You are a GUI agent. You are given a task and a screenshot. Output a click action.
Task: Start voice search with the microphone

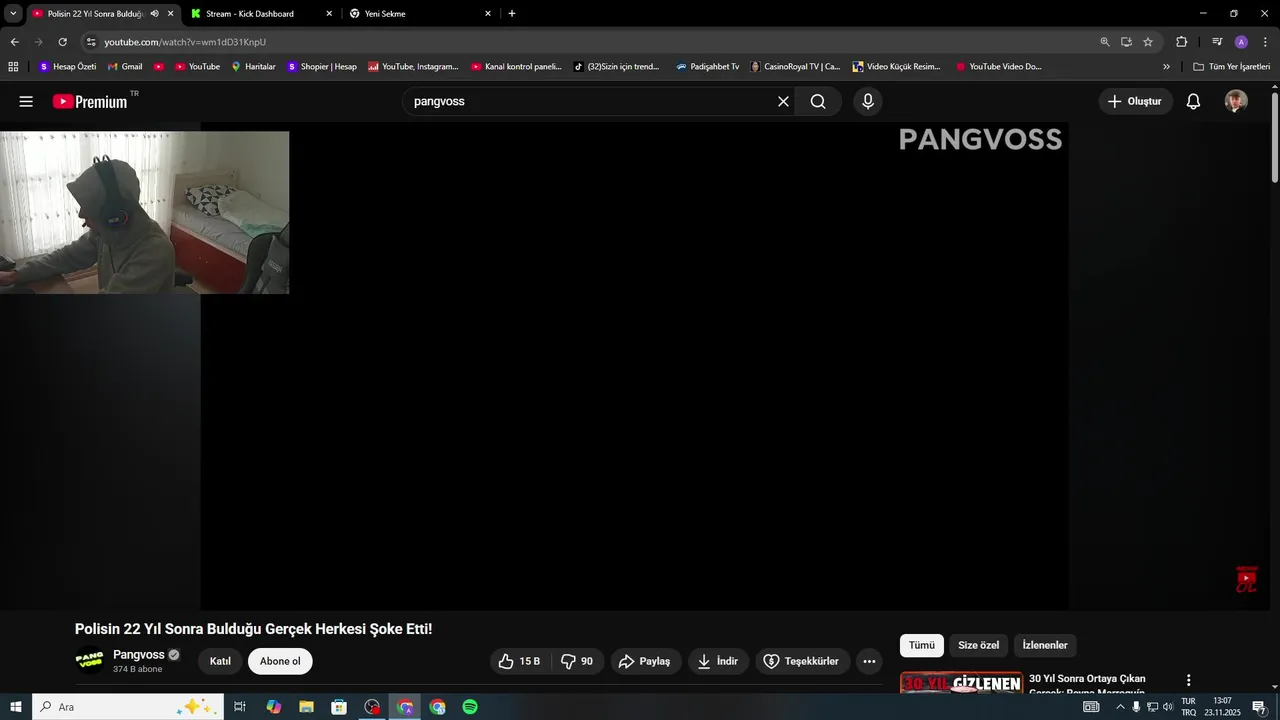coord(868,101)
